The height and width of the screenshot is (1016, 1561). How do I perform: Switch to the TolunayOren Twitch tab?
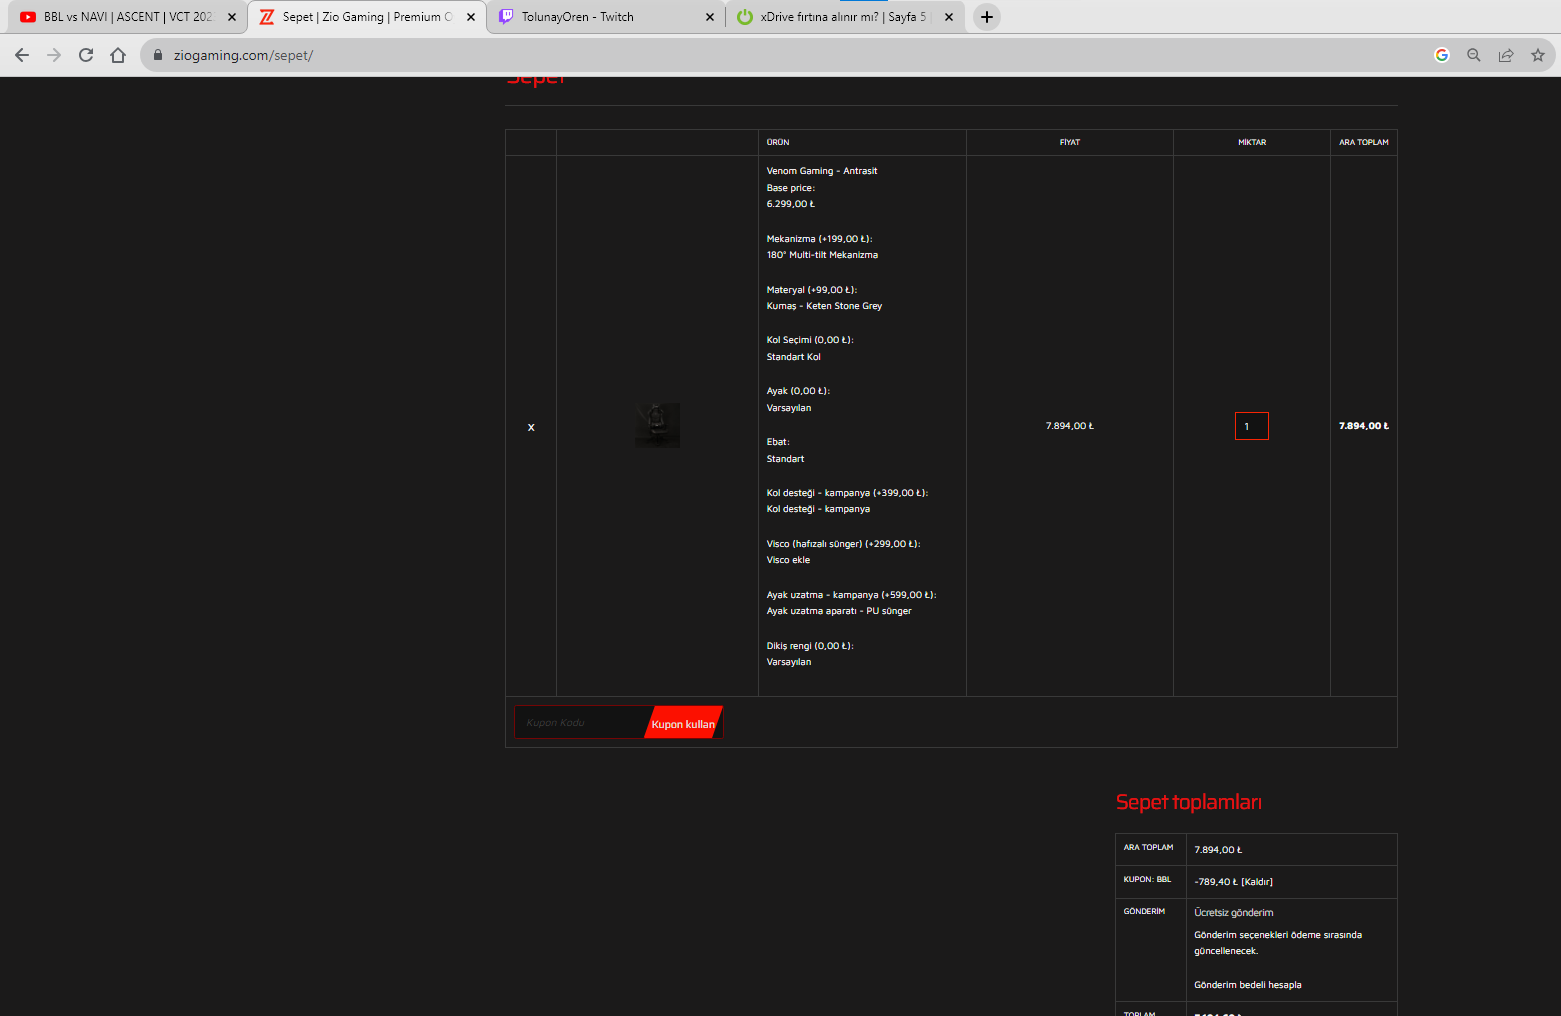[x=606, y=17]
